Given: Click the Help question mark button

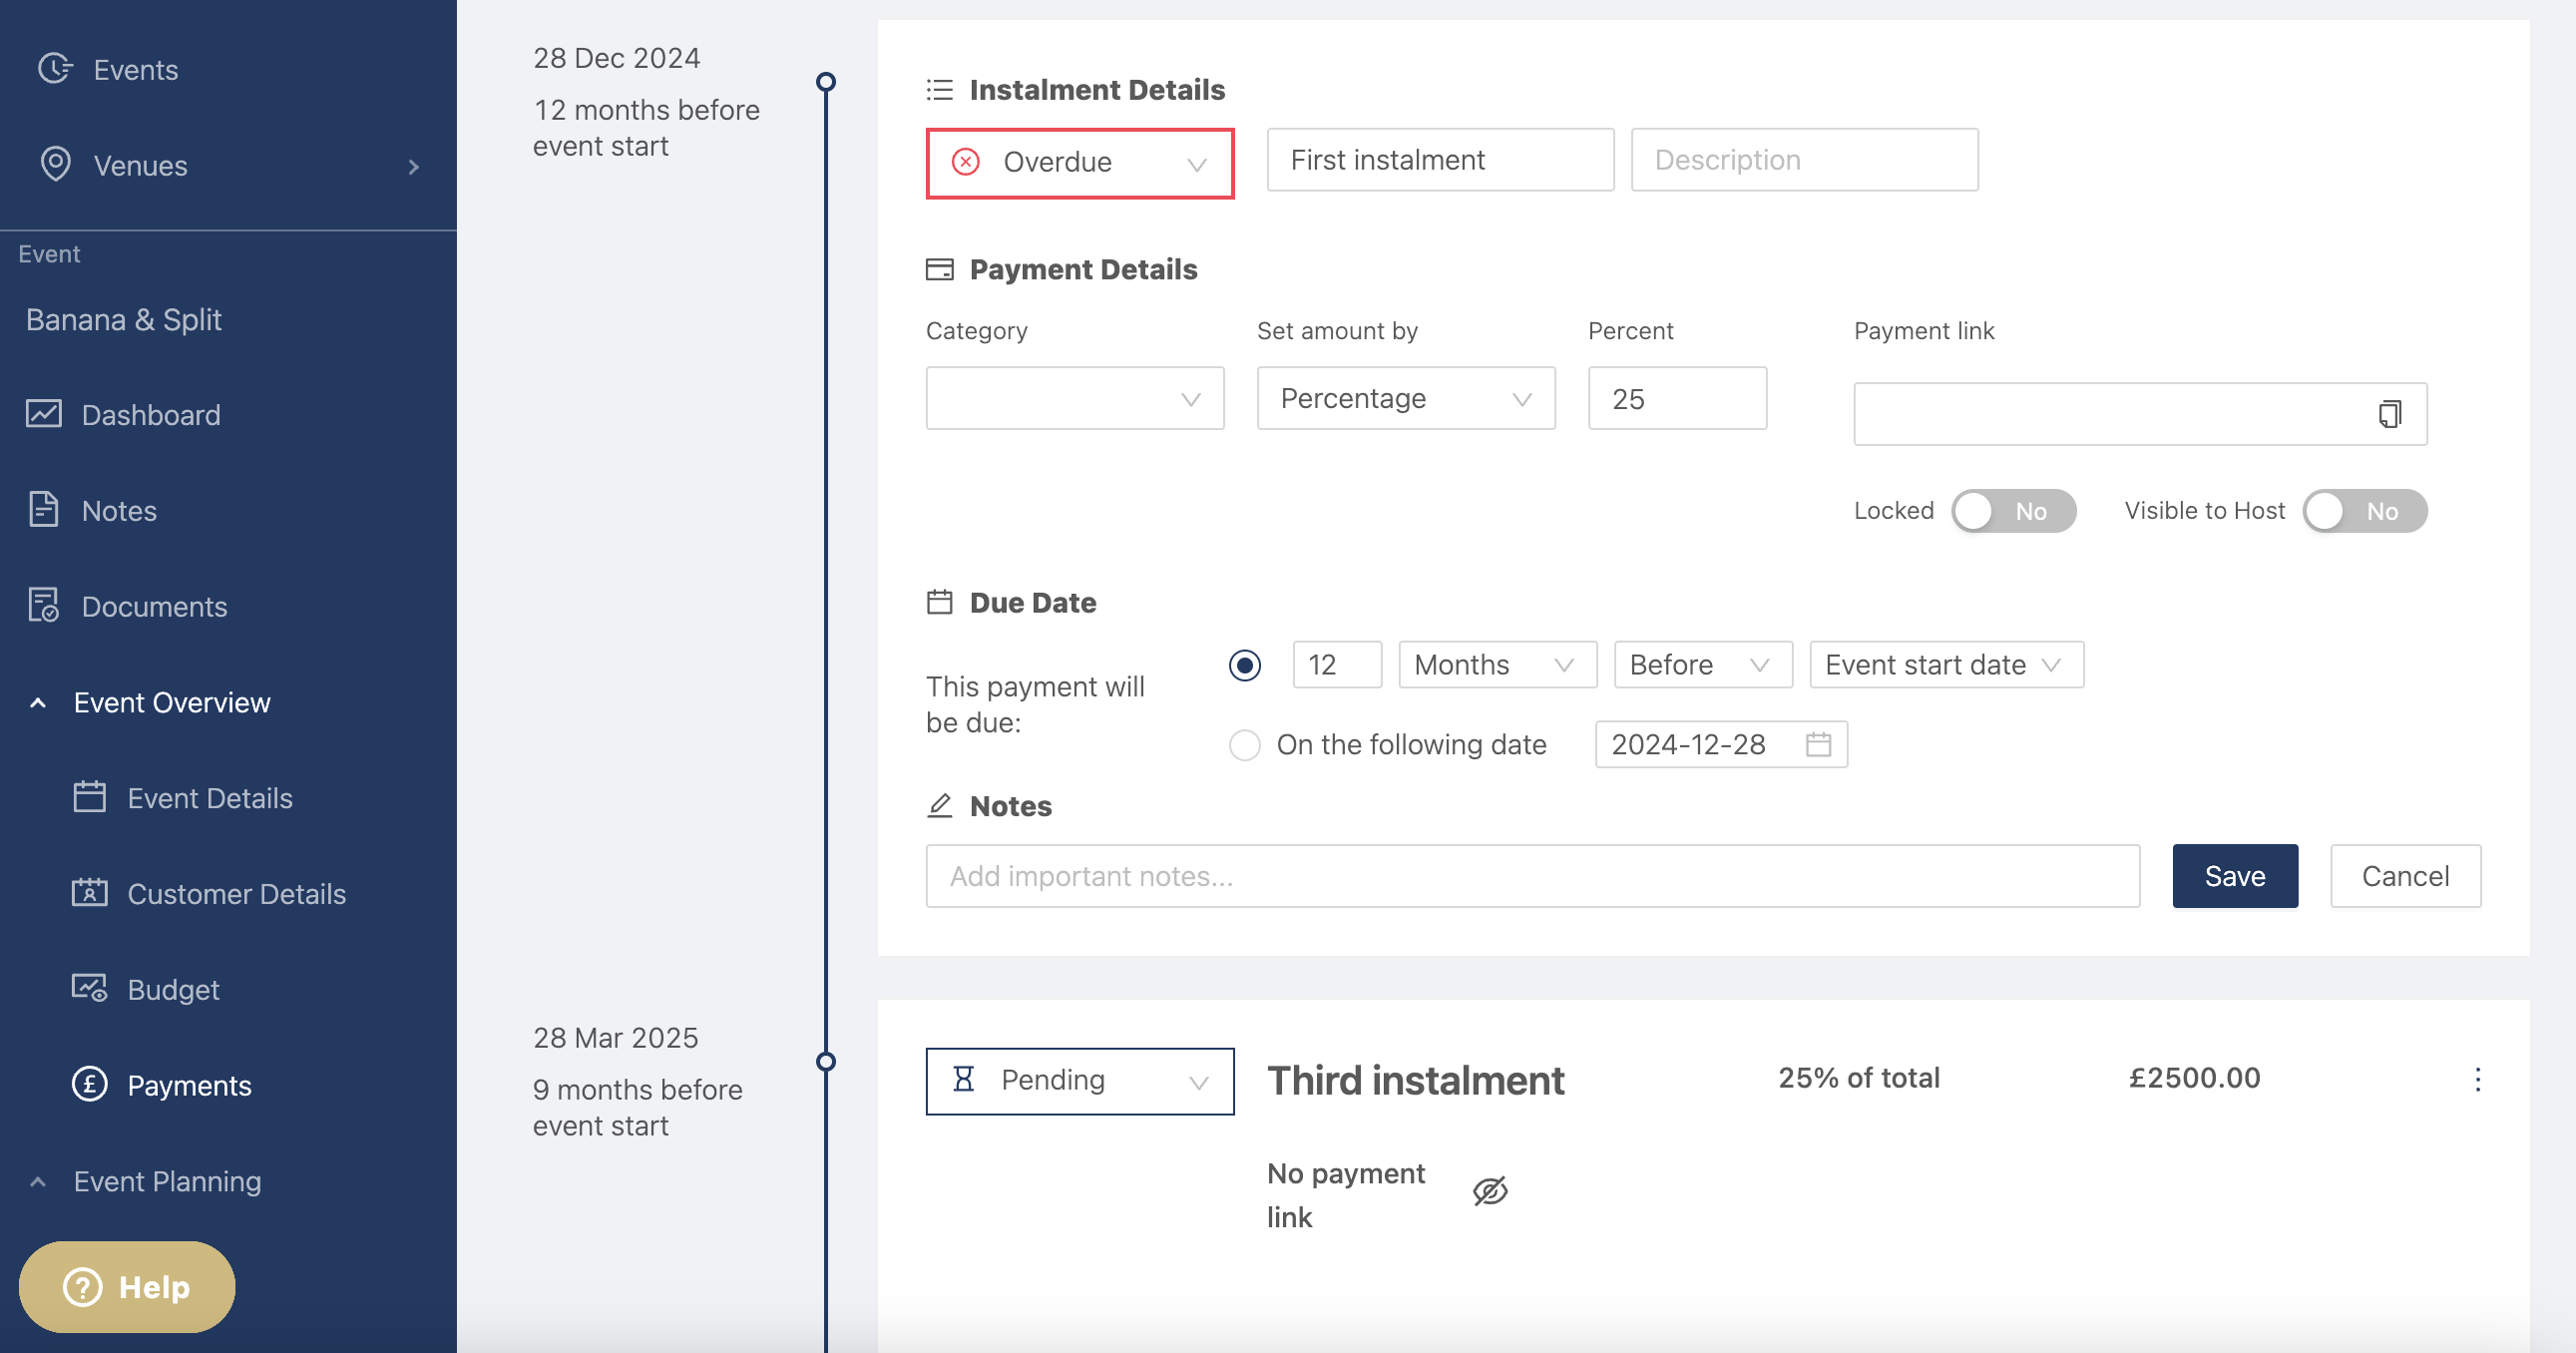Looking at the screenshot, I should tap(127, 1286).
